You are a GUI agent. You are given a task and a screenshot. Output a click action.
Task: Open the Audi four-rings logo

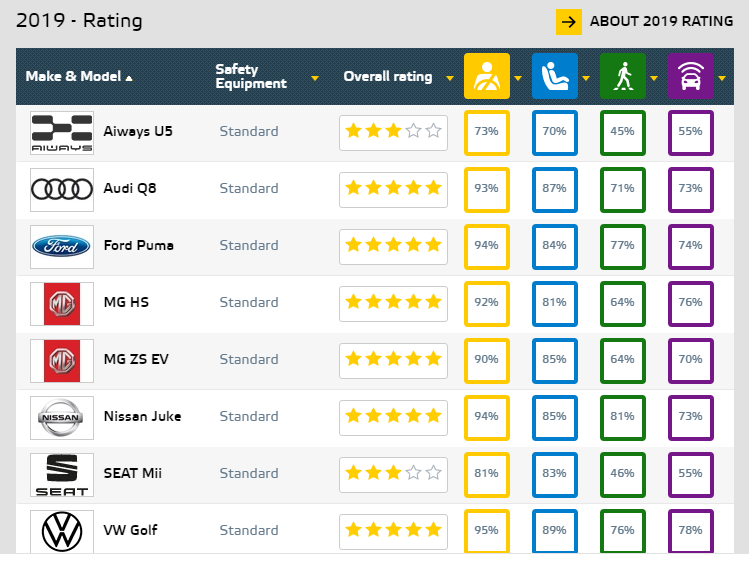(x=62, y=190)
